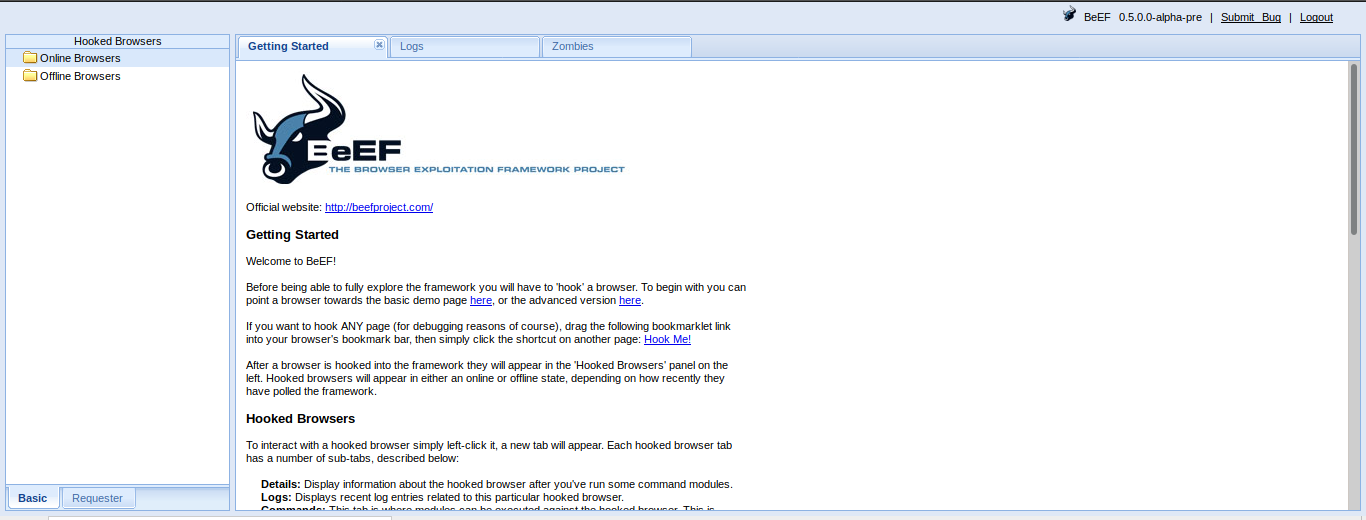The width and height of the screenshot is (1366, 520).
Task: Click the vertical scrollbar thumb in content
Action: (x=1354, y=150)
